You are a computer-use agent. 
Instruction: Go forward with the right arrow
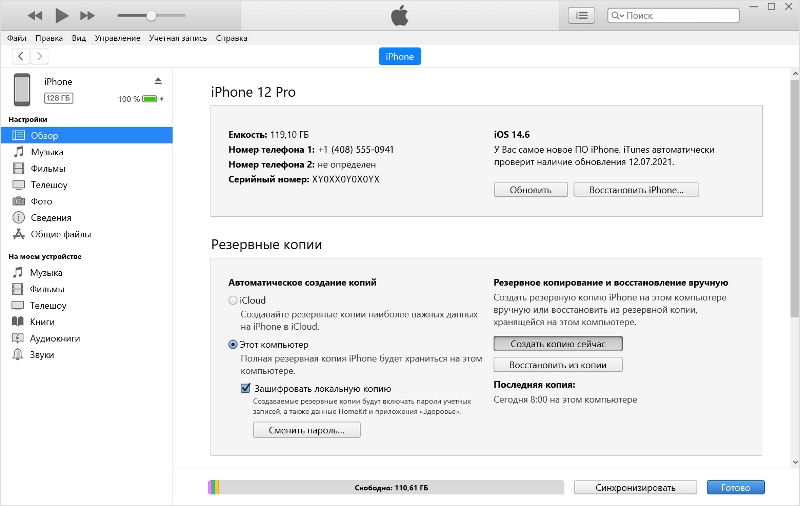[x=39, y=56]
